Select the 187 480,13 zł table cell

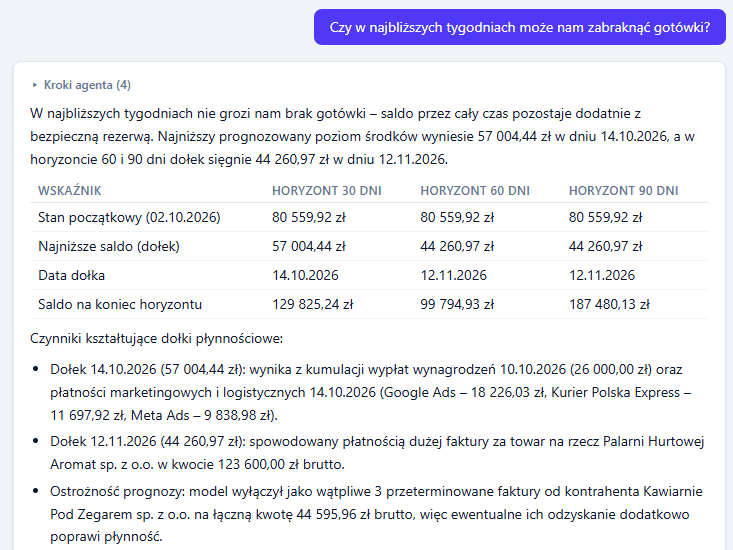(609, 304)
